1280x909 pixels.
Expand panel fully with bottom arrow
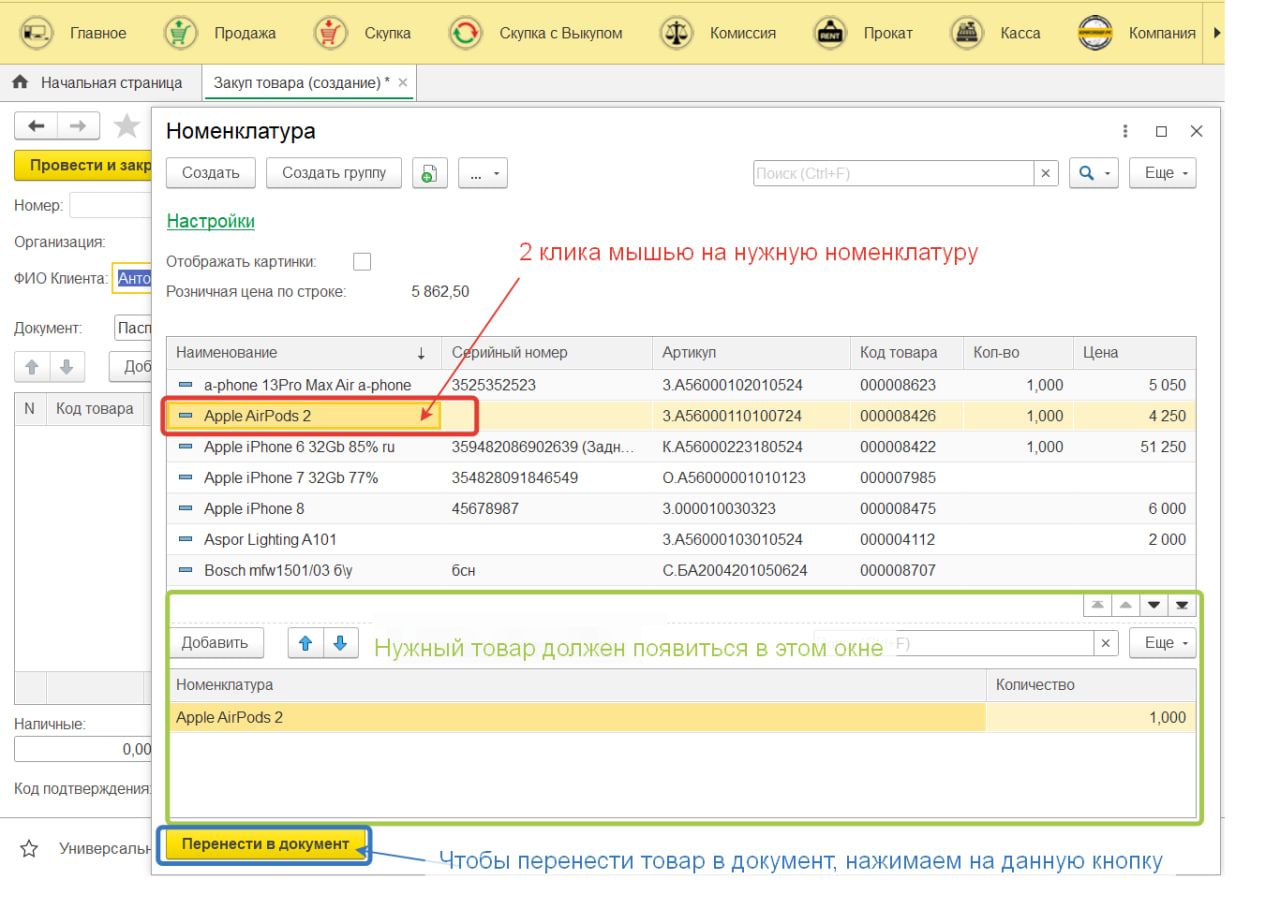1182,606
